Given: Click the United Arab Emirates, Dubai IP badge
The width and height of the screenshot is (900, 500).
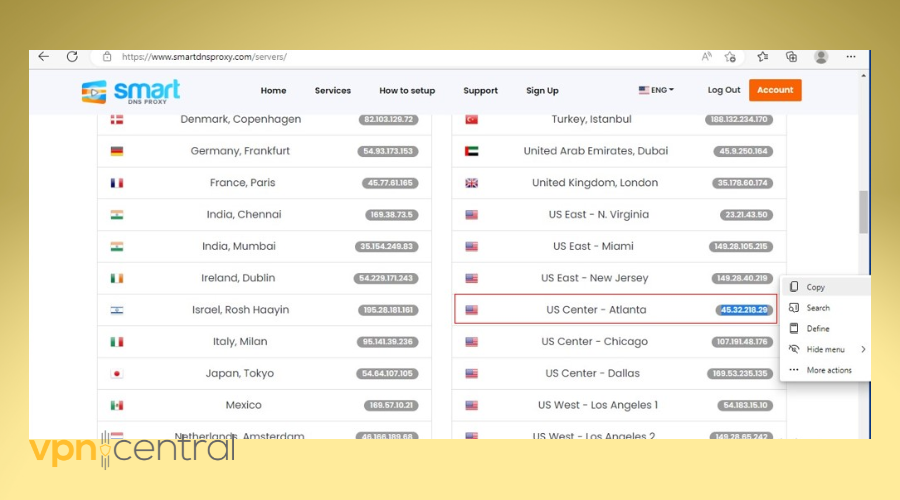Looking at the screenshot, I should coord(743,151).
